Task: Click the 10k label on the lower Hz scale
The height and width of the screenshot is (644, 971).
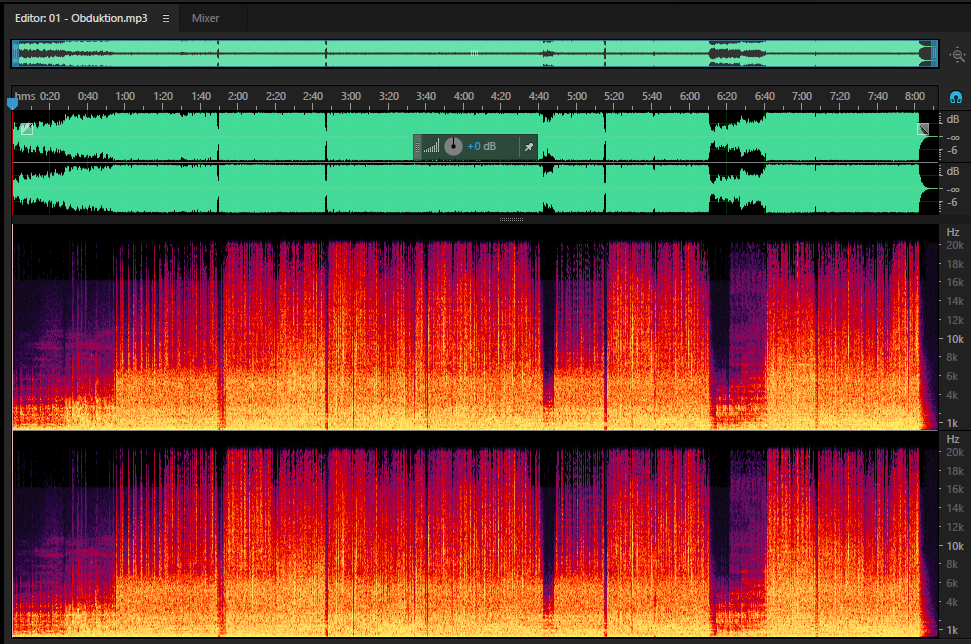Action: pos(955,546)
